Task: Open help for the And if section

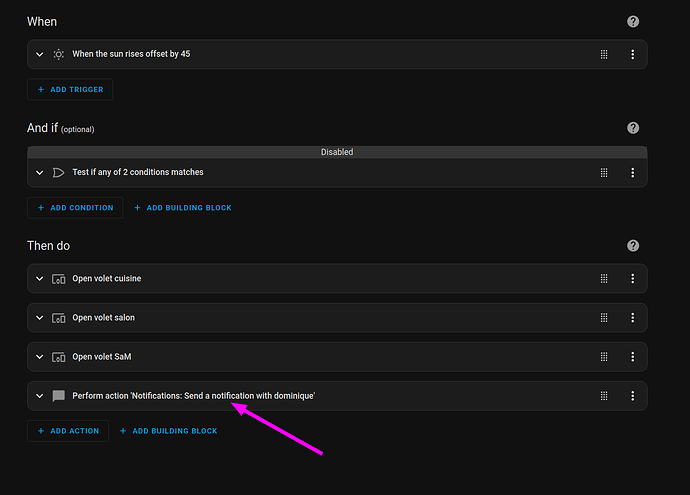Action: click(633, 128)
